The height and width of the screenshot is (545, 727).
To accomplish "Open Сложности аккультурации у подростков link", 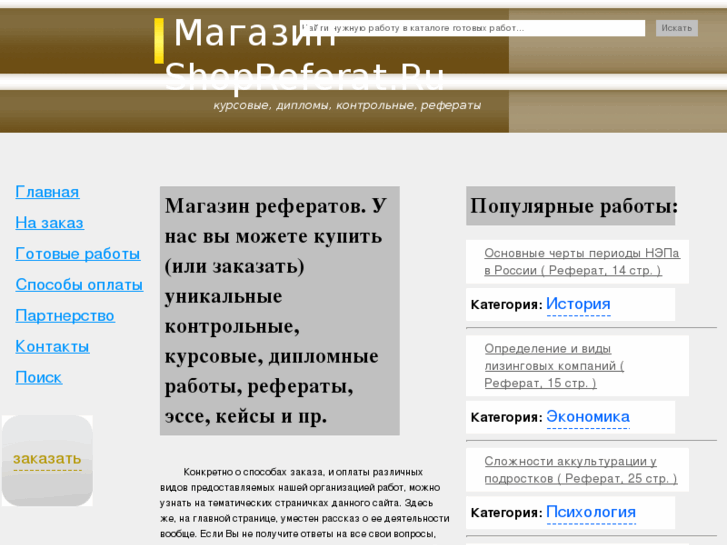I will tap(580, 470).
